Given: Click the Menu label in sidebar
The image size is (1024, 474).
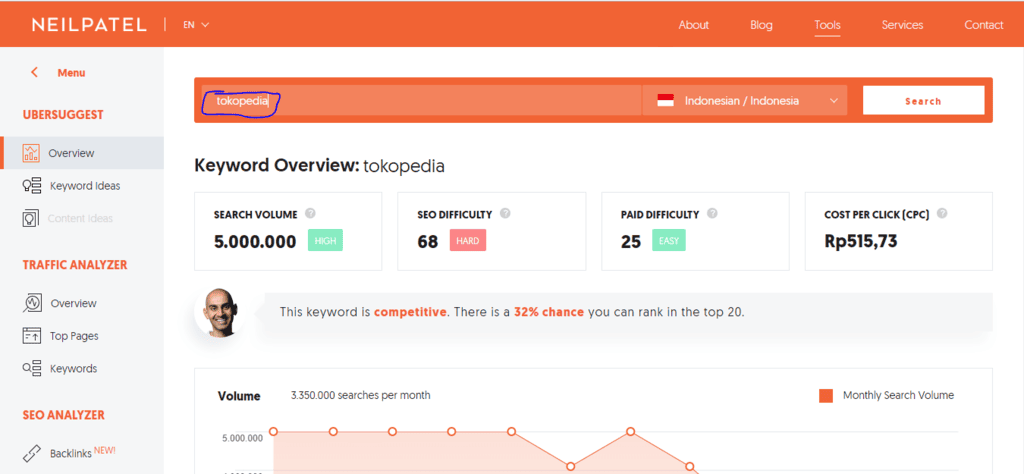Looking at the screenshot, I should click(71, 72).
